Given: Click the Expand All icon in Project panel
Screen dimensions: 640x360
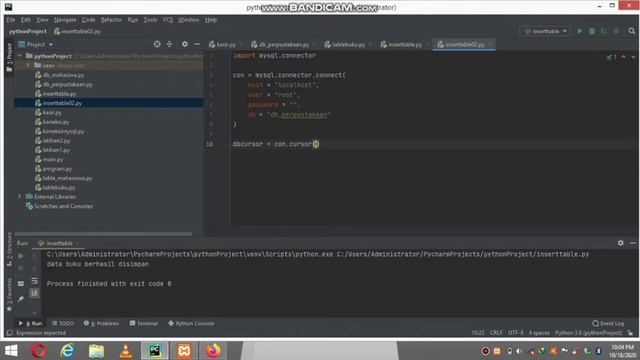Looking at the screenshot, I should [169, 44].
